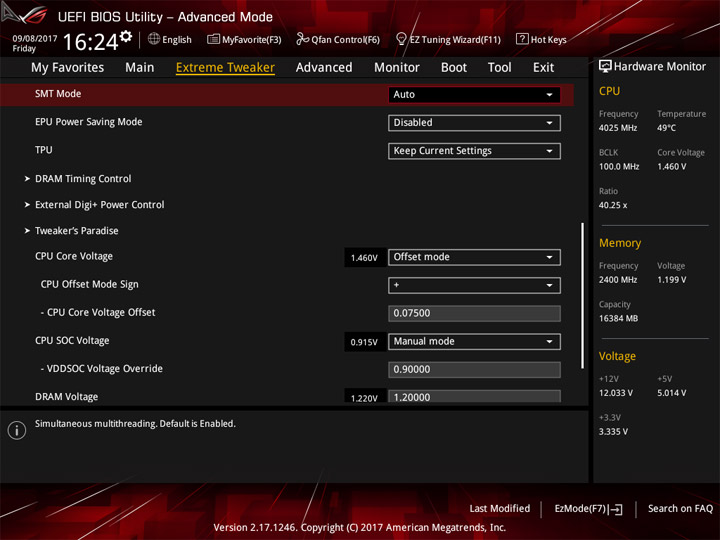Viewport: 720px width, 540px height.
Task: Switch to the Boot tab
Action: (454, 68)
